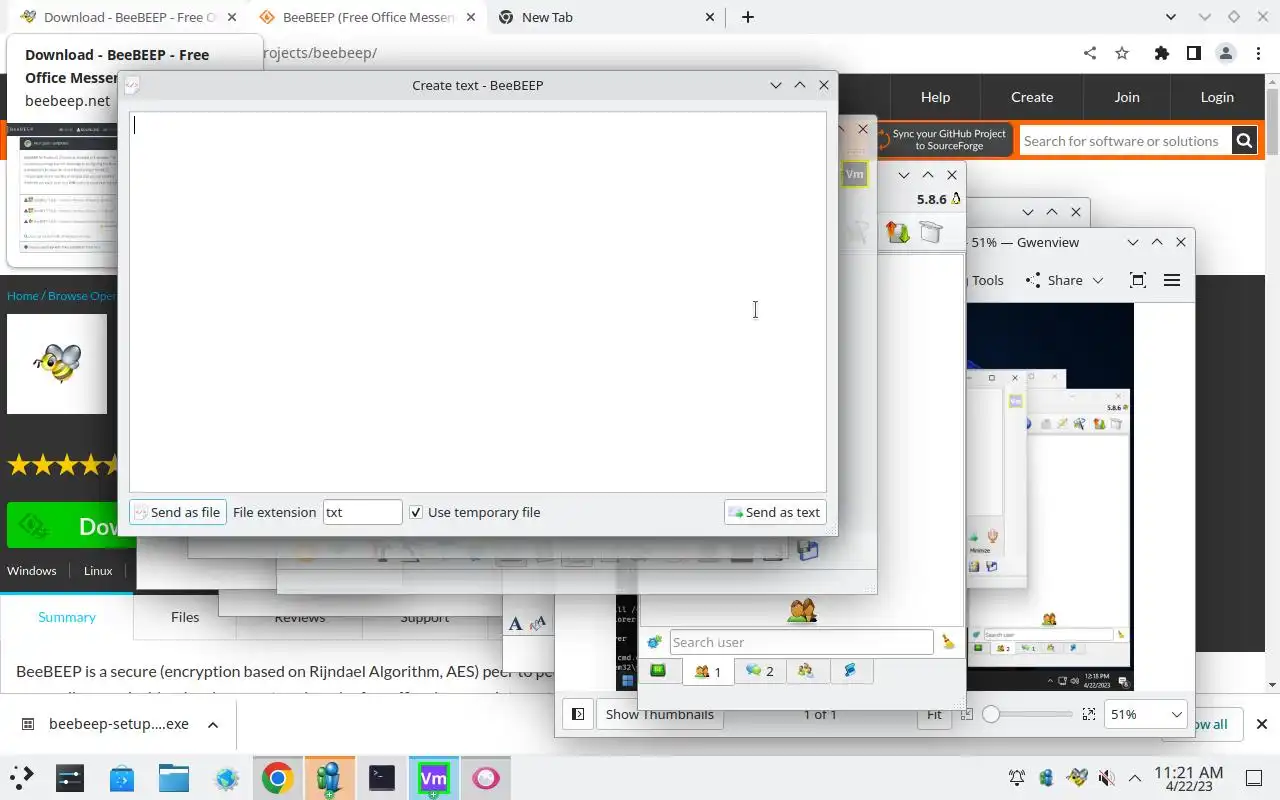
Task: Click the Vm icon in the background window
Action: coord(854,174)
